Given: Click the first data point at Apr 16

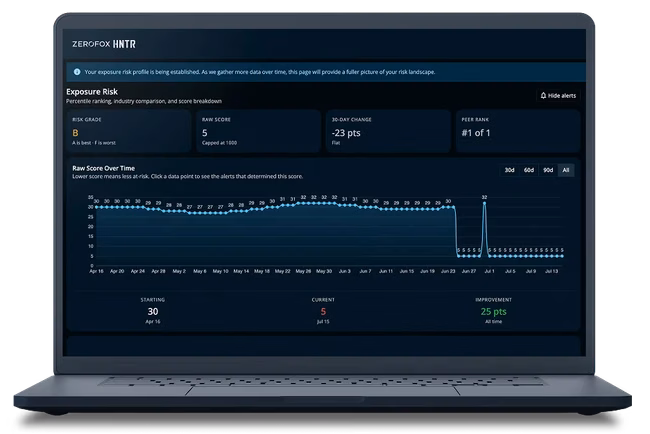Looking at the screenshot, I should (97, 207).
